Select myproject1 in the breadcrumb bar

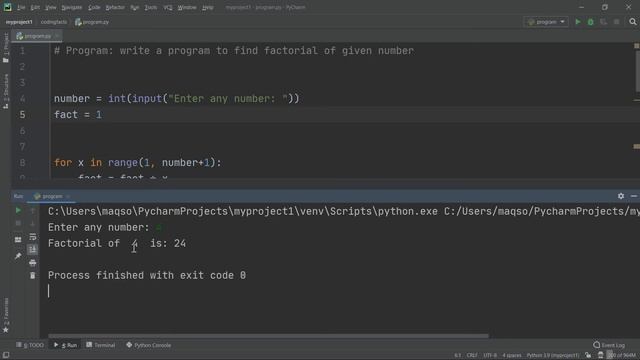pos(19,22)
